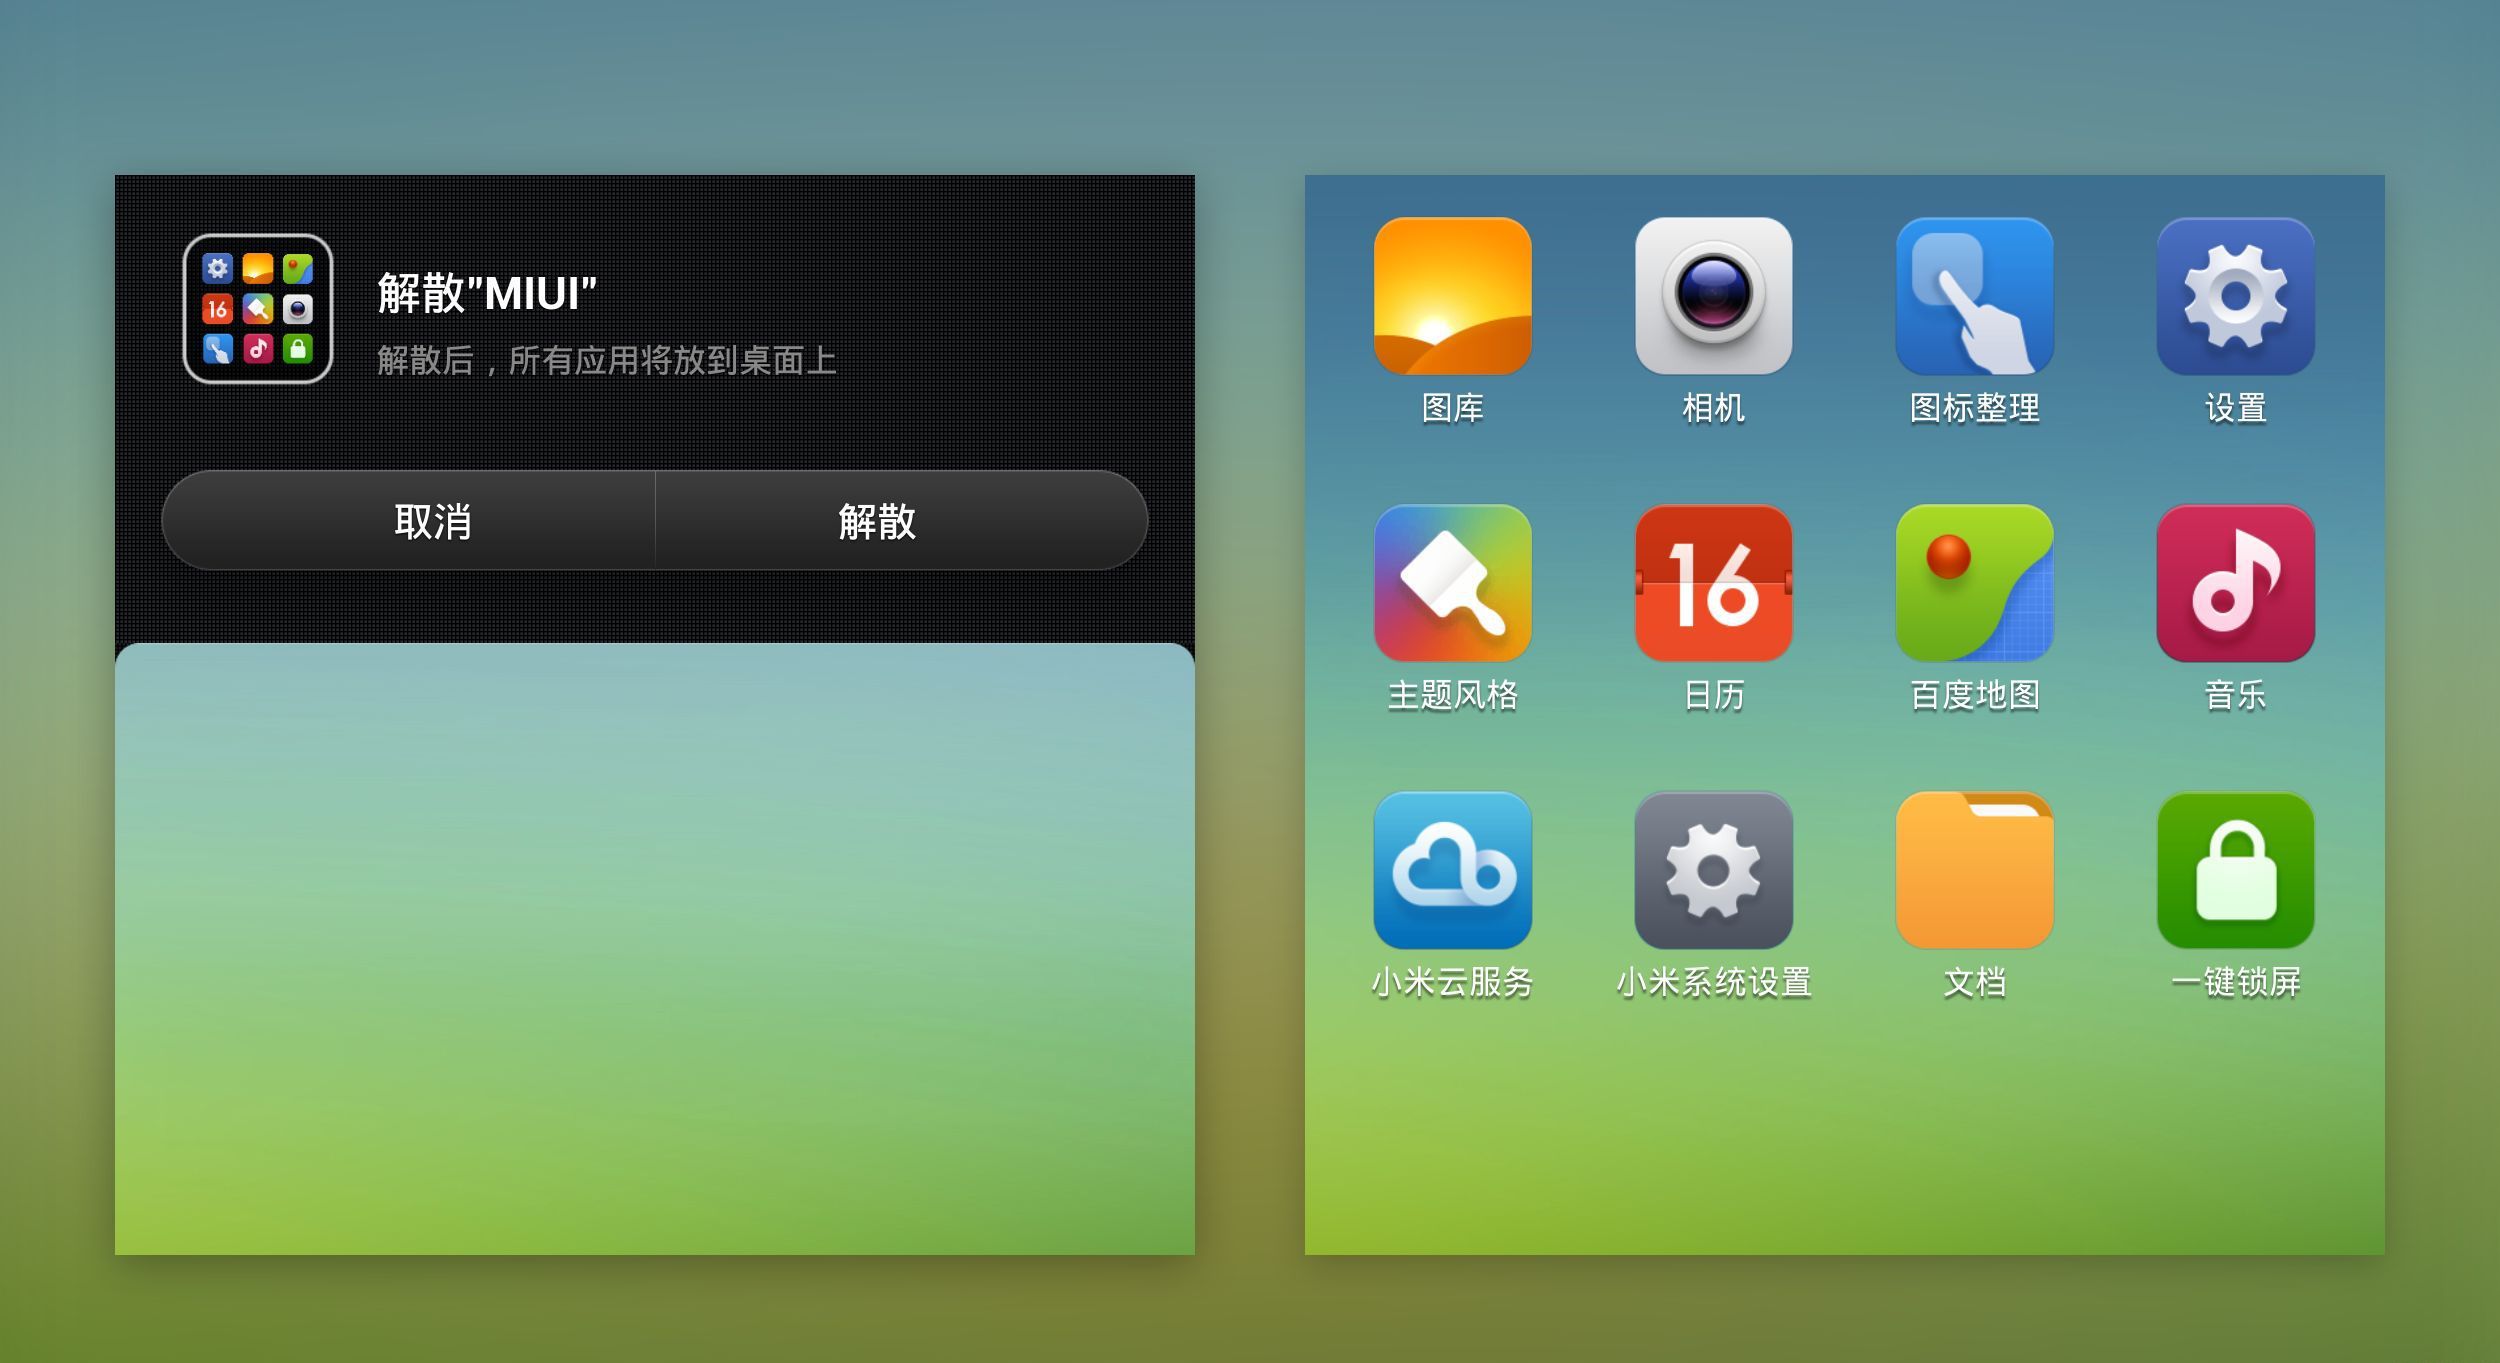Click the 小米系统设置 label text
This screenshot has height=1363, width=2500.
(1713, 982)
